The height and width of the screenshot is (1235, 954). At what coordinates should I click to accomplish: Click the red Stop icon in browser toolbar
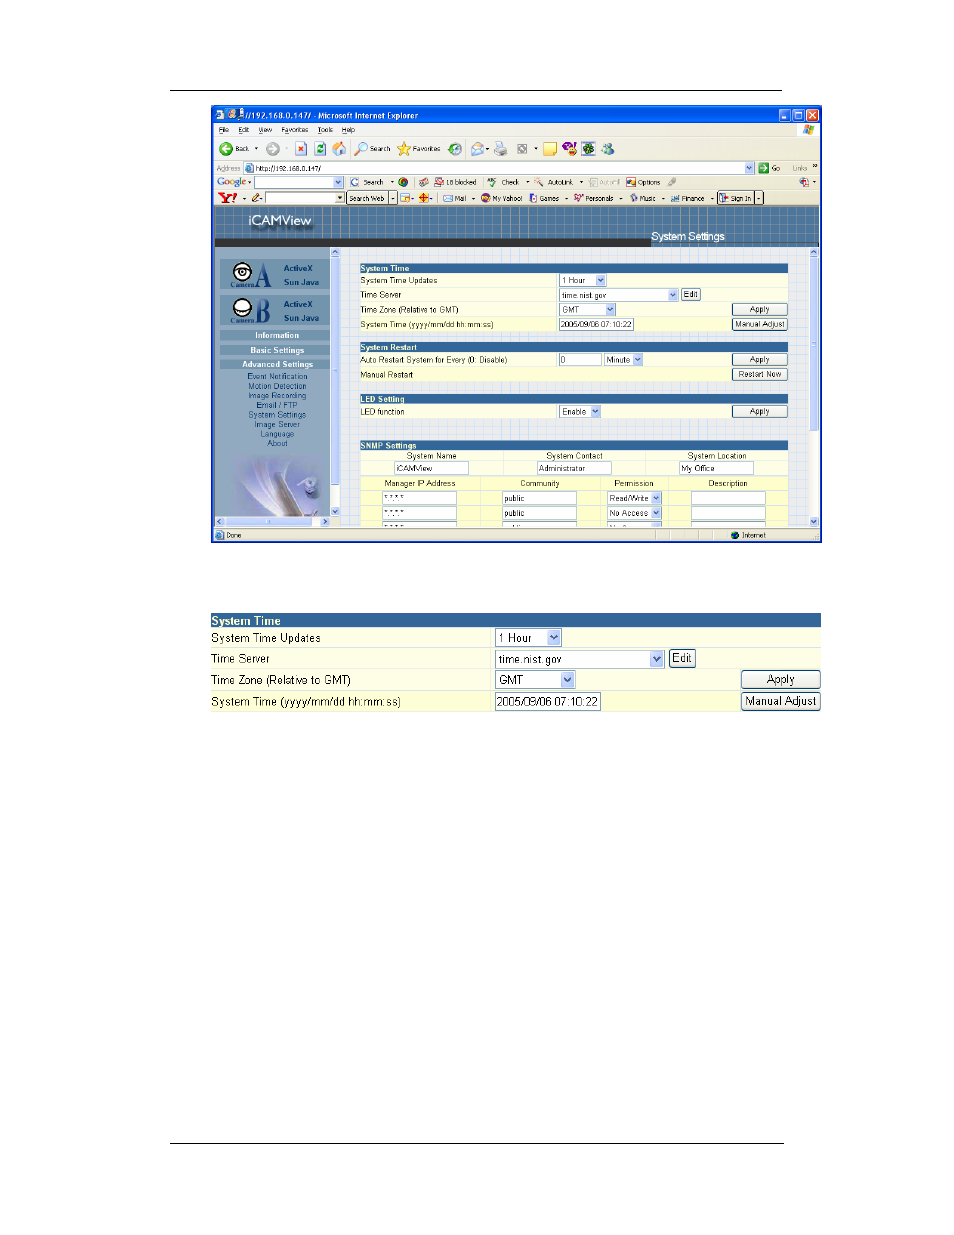click(x=300, y=149)
